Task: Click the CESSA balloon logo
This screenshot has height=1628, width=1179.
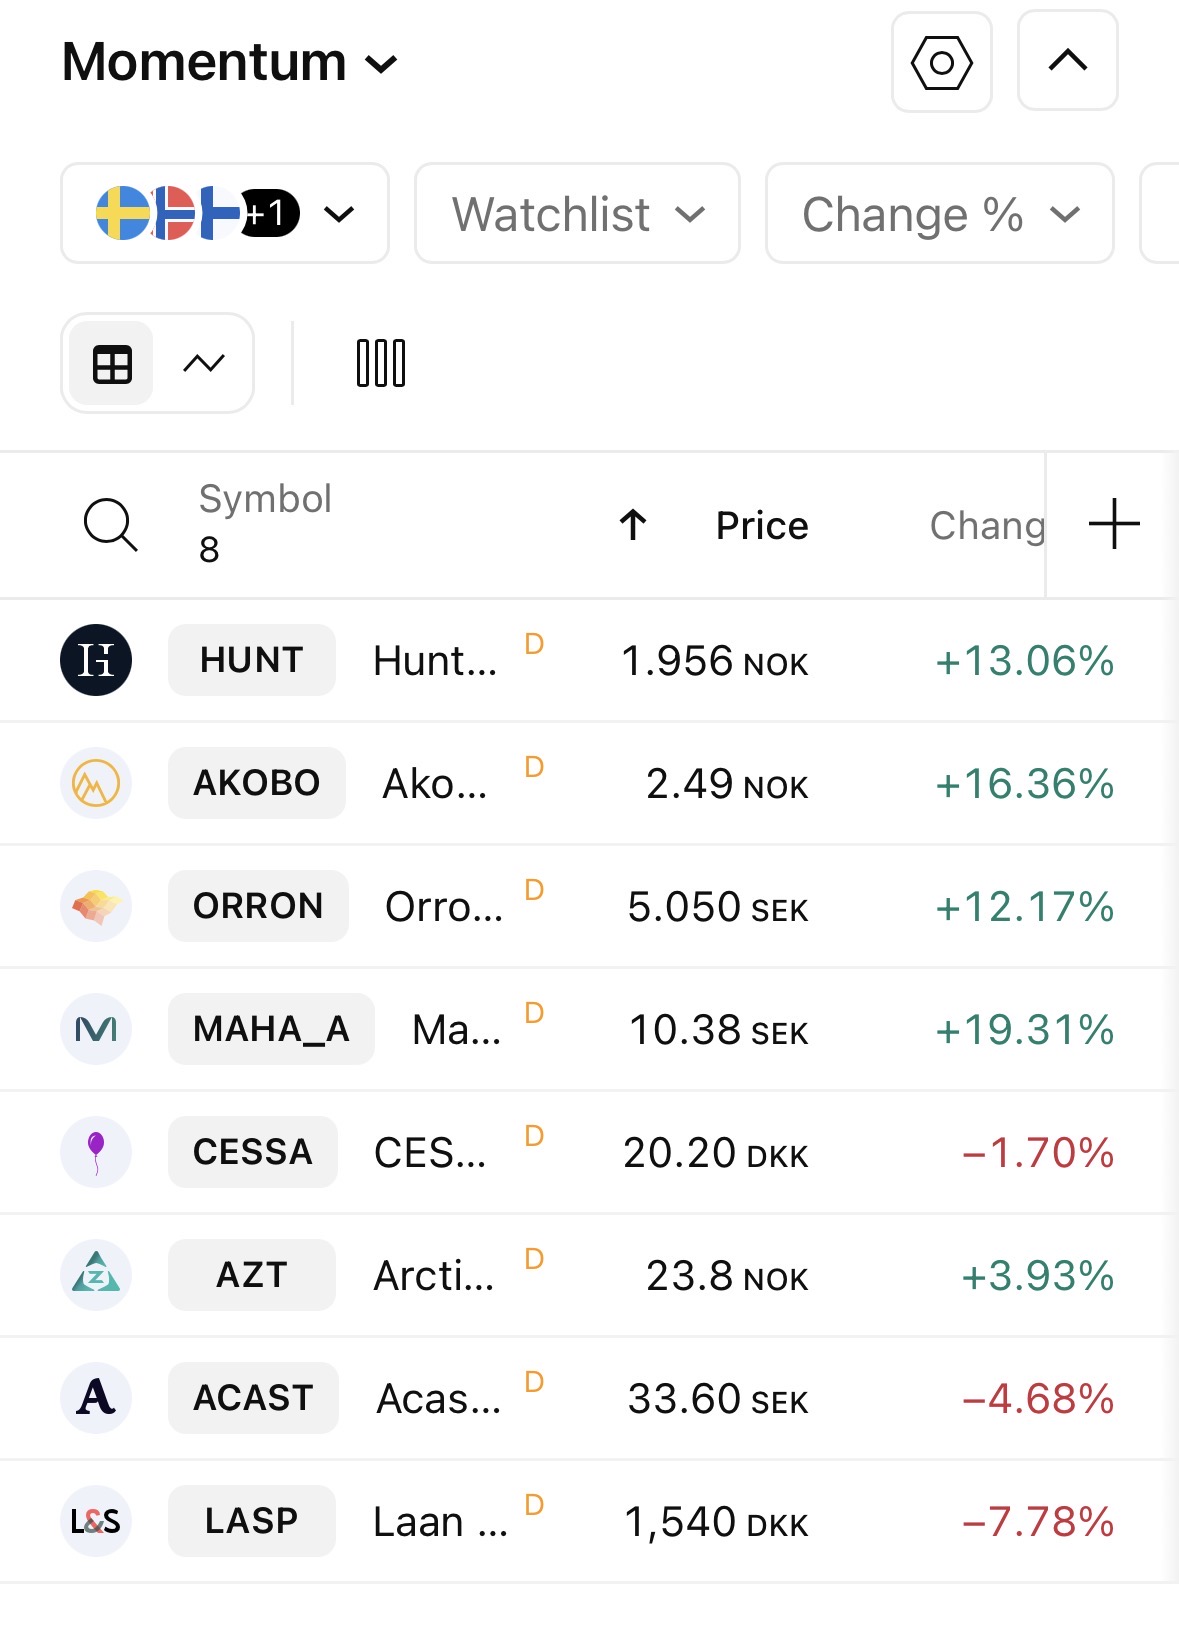Action: click(x=96, y=1152)
